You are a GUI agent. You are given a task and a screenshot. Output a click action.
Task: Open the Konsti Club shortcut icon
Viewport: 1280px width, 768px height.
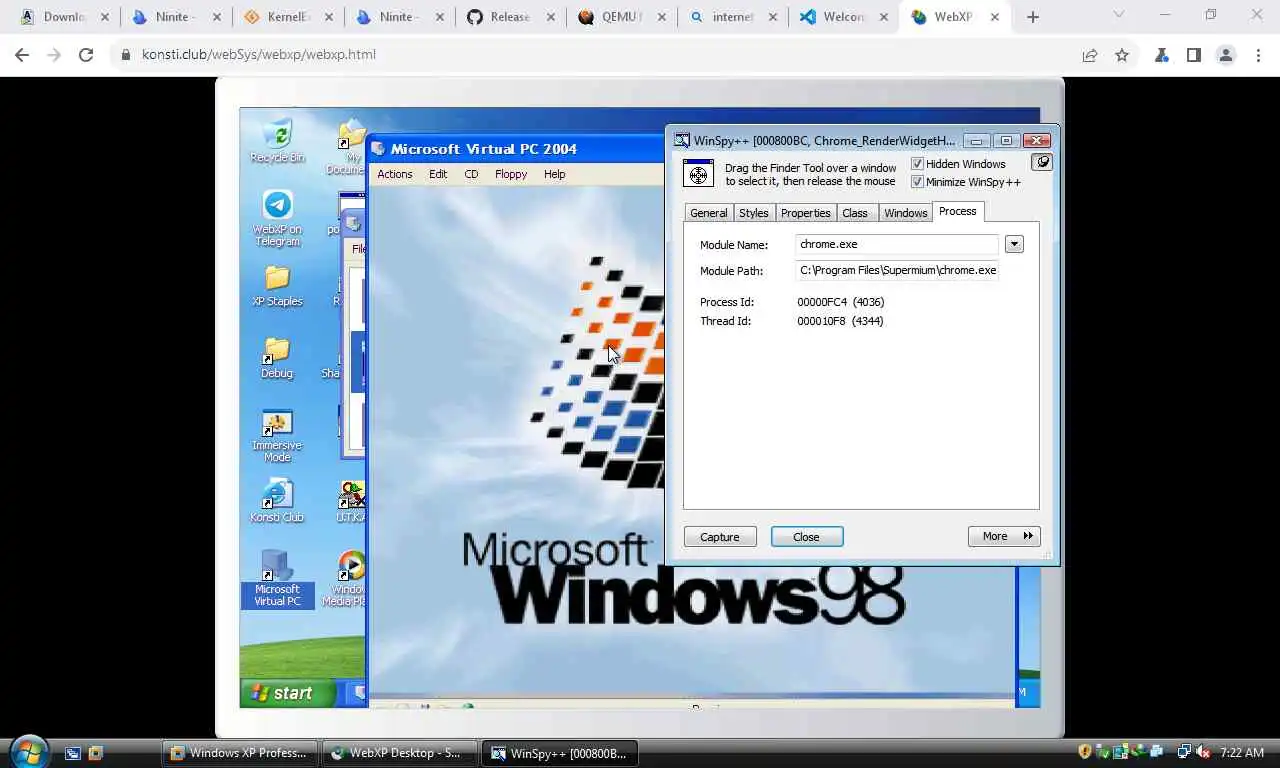[x=277, y=502]
